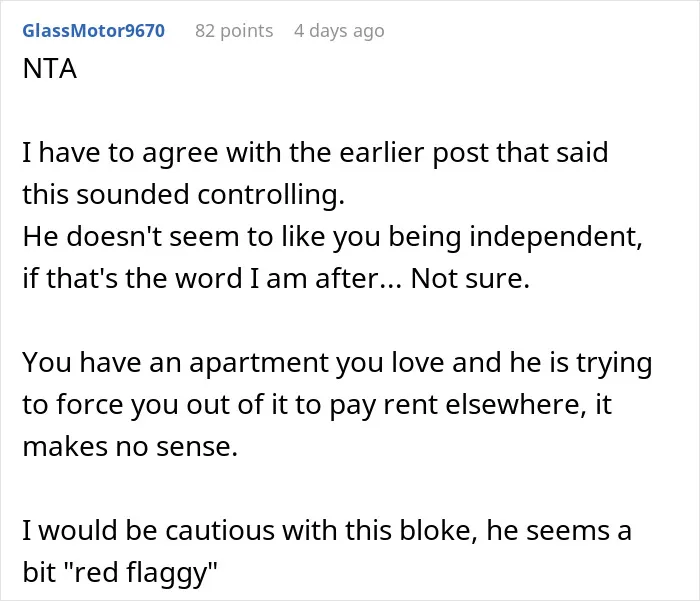Screen dimensions: 700x601
Task: Click the line "makes no sense."
Action: (130, 447)
